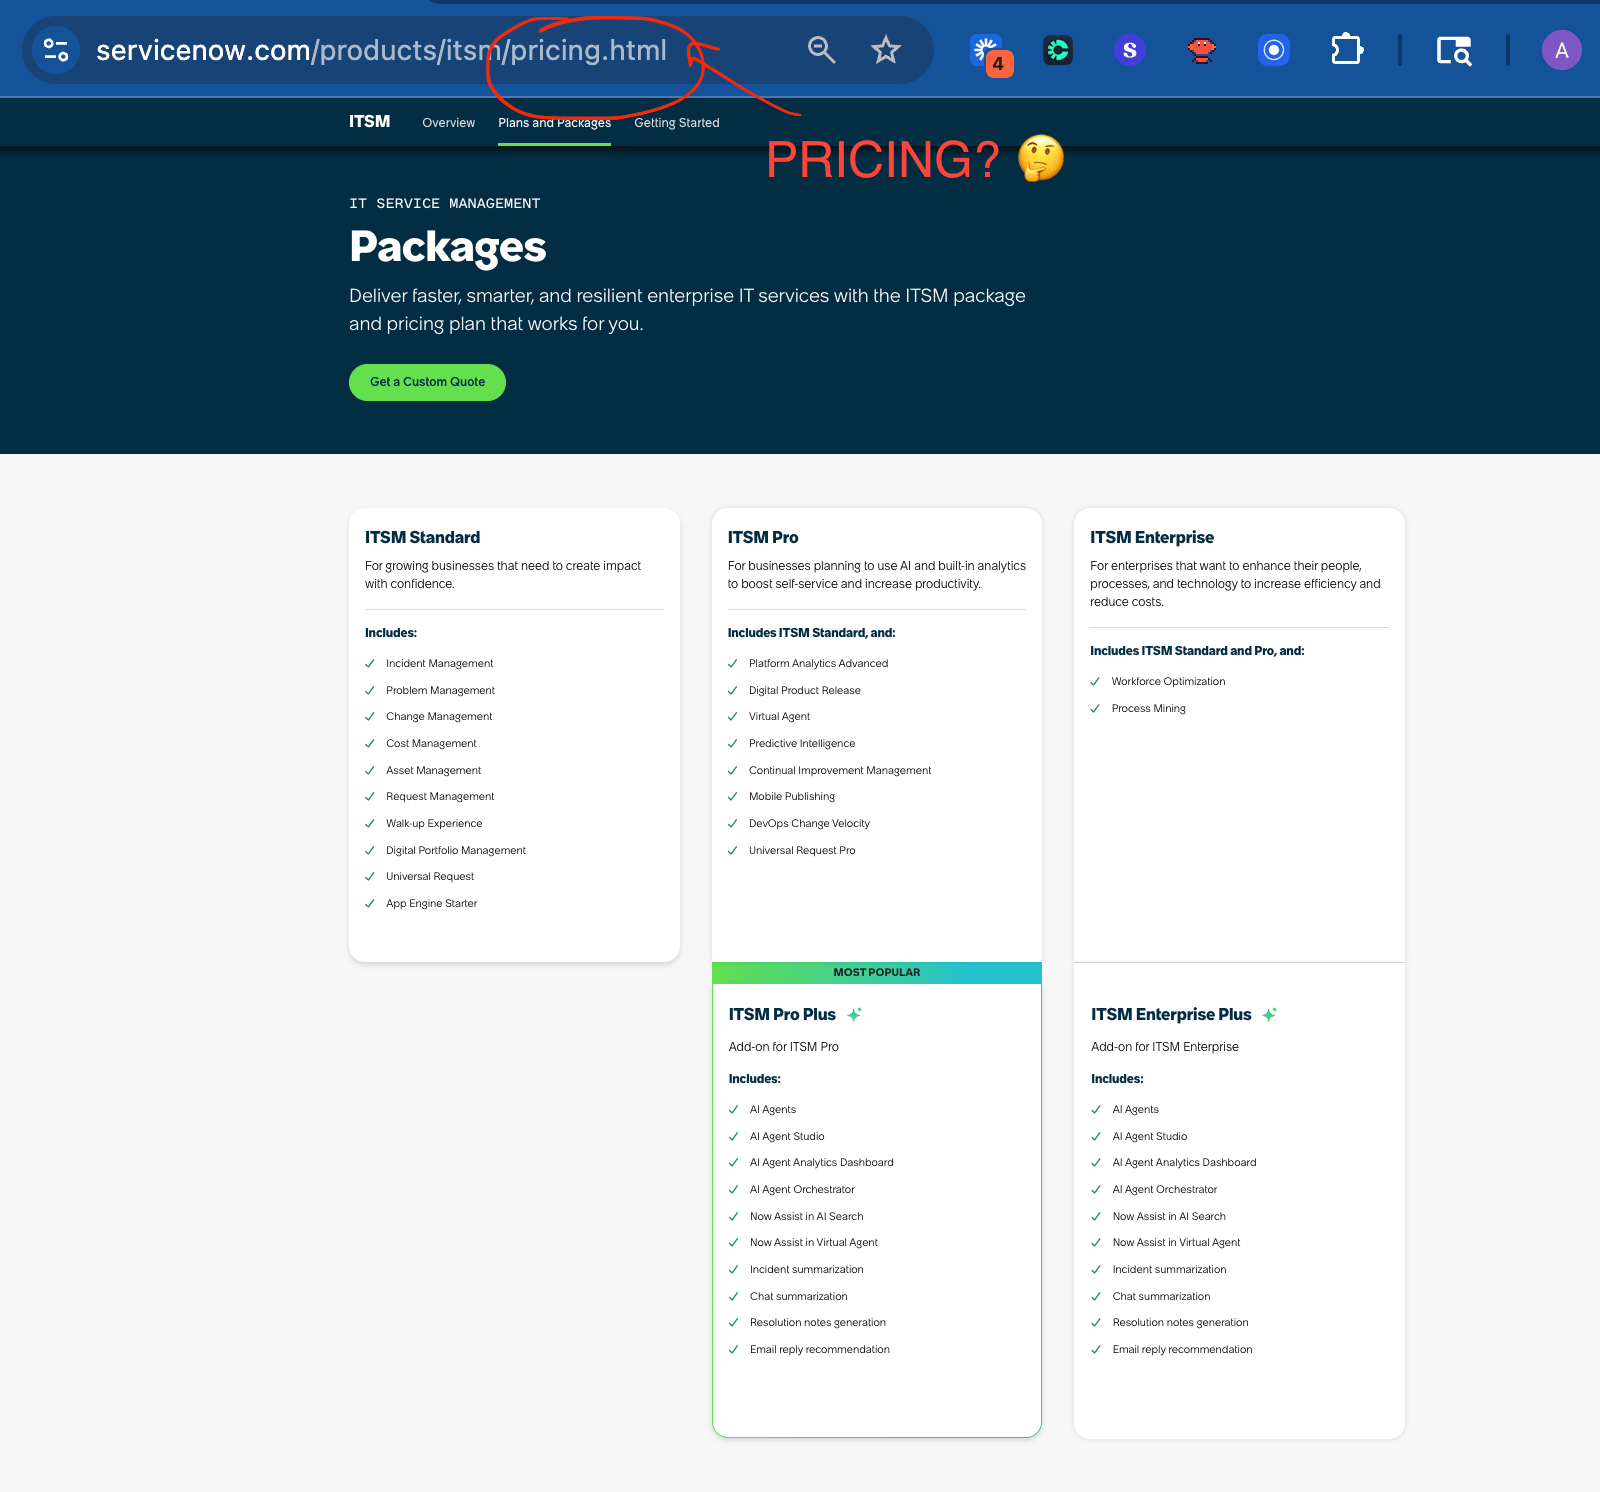Click the MOST POPULAR banner on ITSM Pro Plus

[876, 972]
